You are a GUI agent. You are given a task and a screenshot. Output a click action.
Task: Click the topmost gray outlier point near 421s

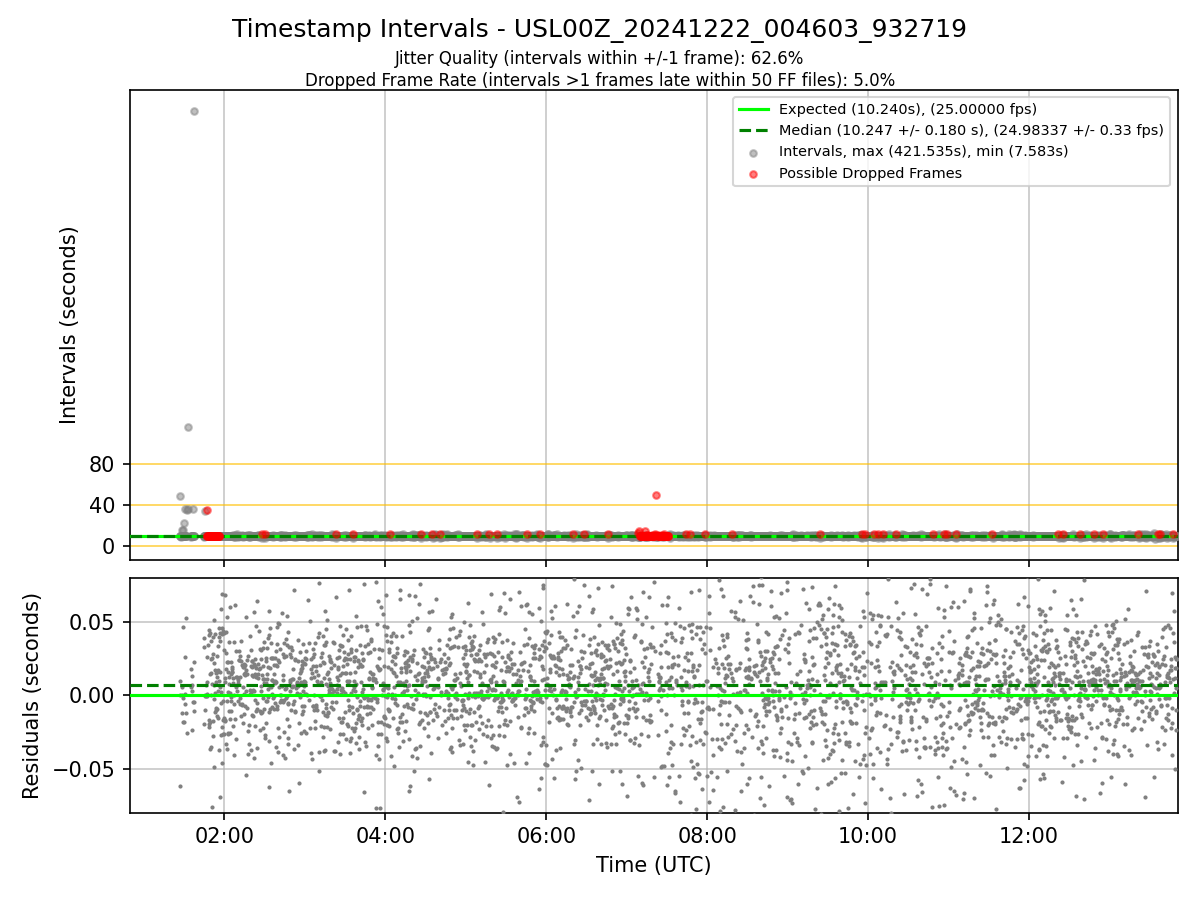point(194,111)
